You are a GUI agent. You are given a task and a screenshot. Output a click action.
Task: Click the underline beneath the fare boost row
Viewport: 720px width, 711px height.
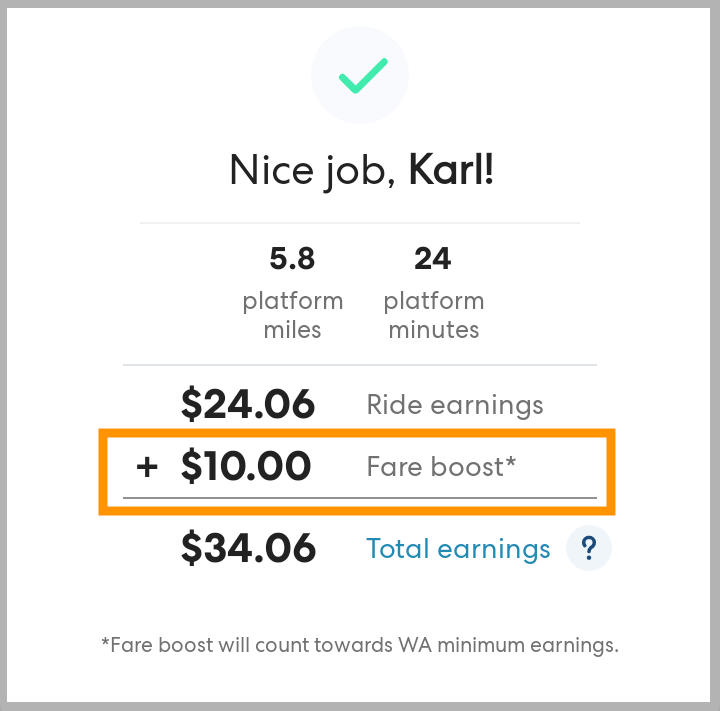click(x=360, y=497)
